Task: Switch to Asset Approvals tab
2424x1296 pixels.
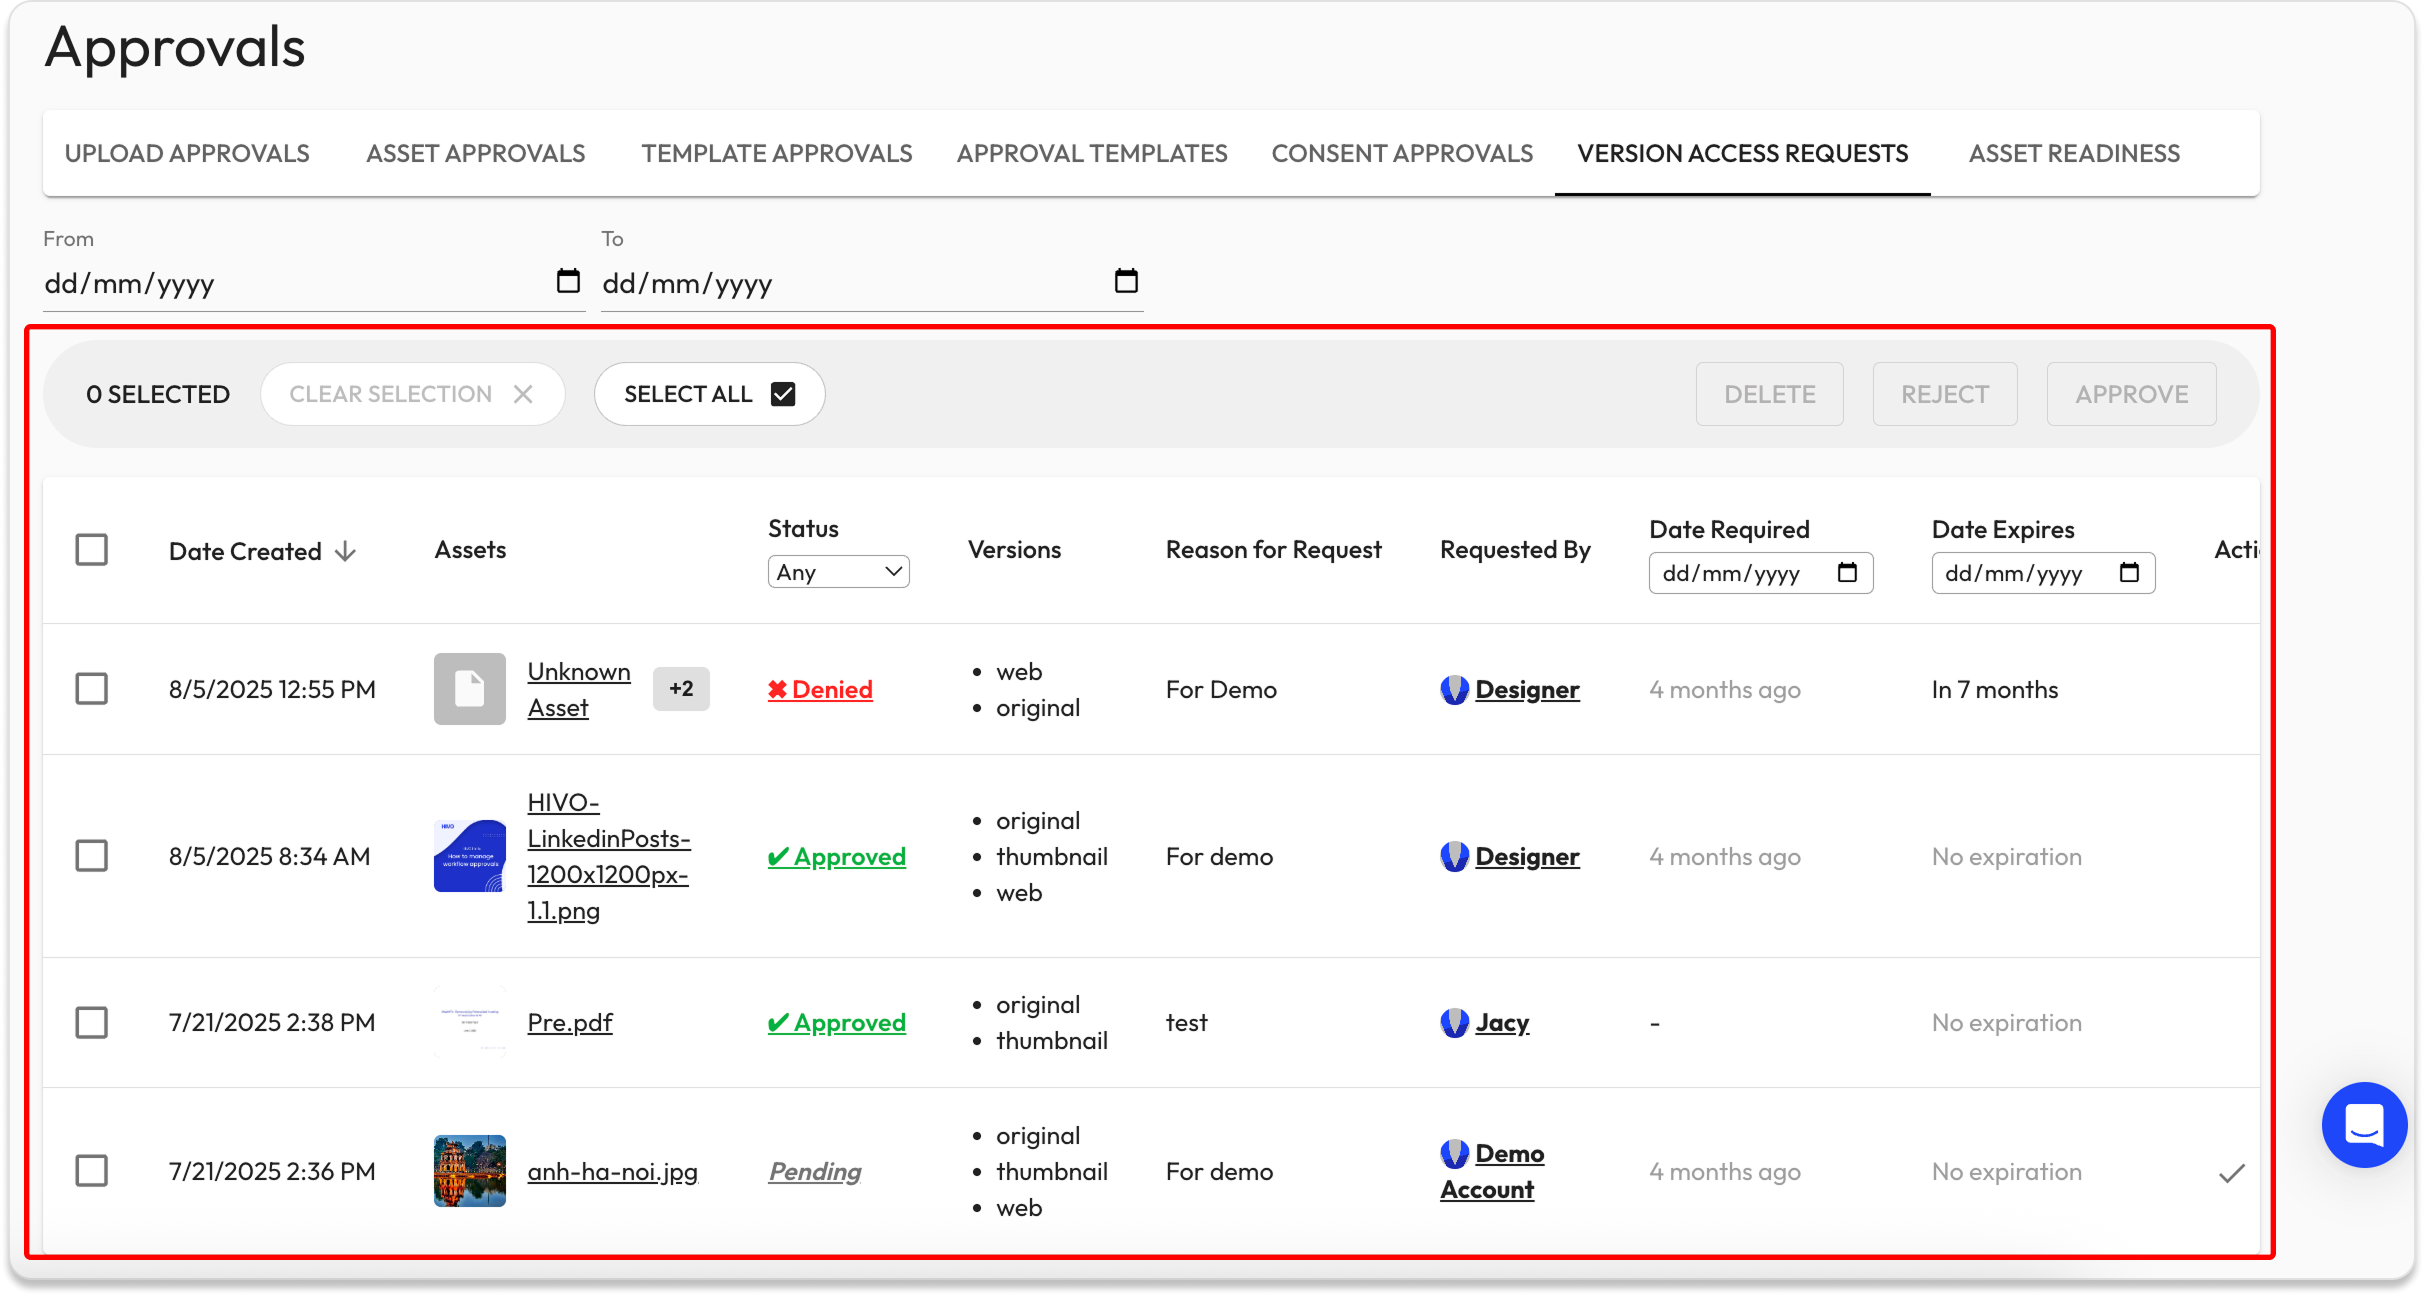Action: click(475, 153)
